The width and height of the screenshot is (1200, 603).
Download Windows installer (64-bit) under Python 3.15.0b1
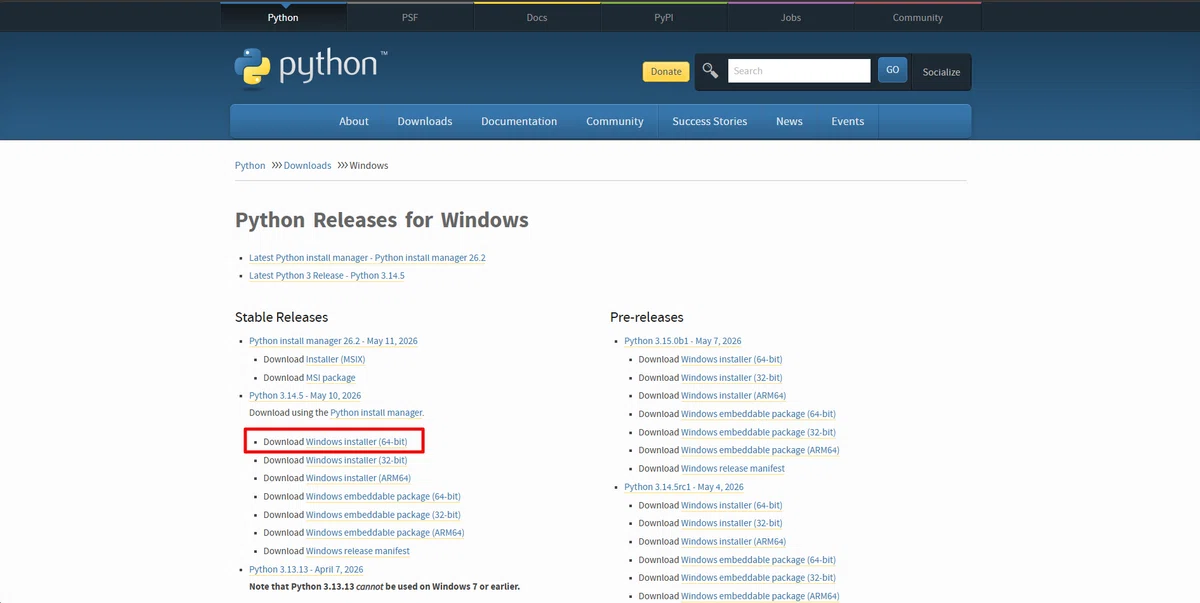(732, 359)
